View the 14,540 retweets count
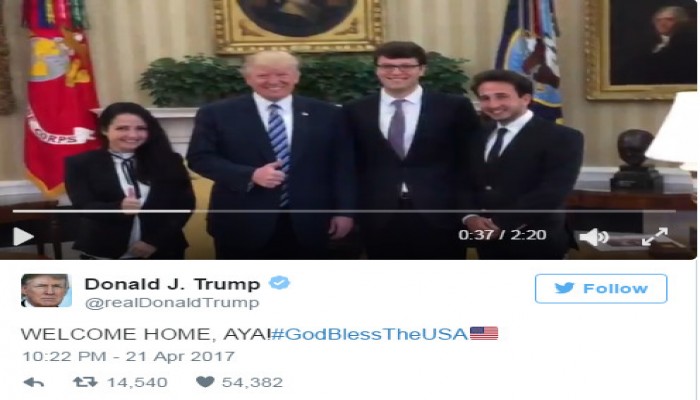The image size is (700, 400). [137, 382]
